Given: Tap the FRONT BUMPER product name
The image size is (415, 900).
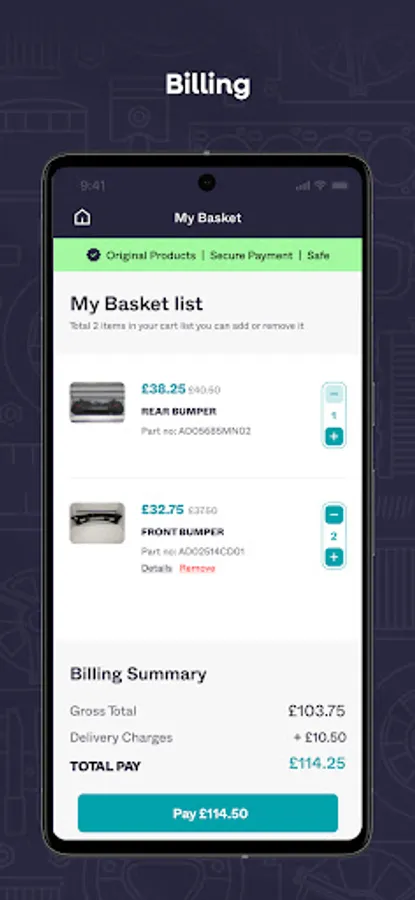Looking at the screenshot, I should tap(183, 532).
